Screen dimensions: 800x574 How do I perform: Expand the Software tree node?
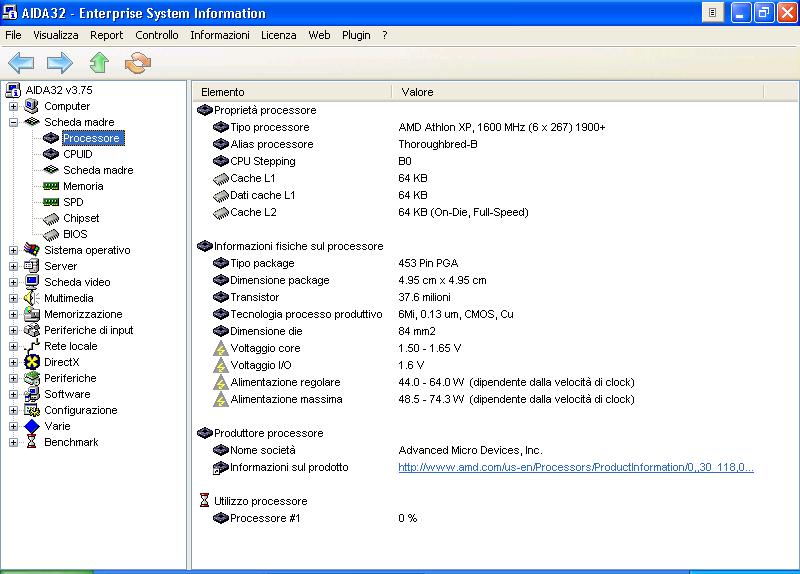point(13,394)
